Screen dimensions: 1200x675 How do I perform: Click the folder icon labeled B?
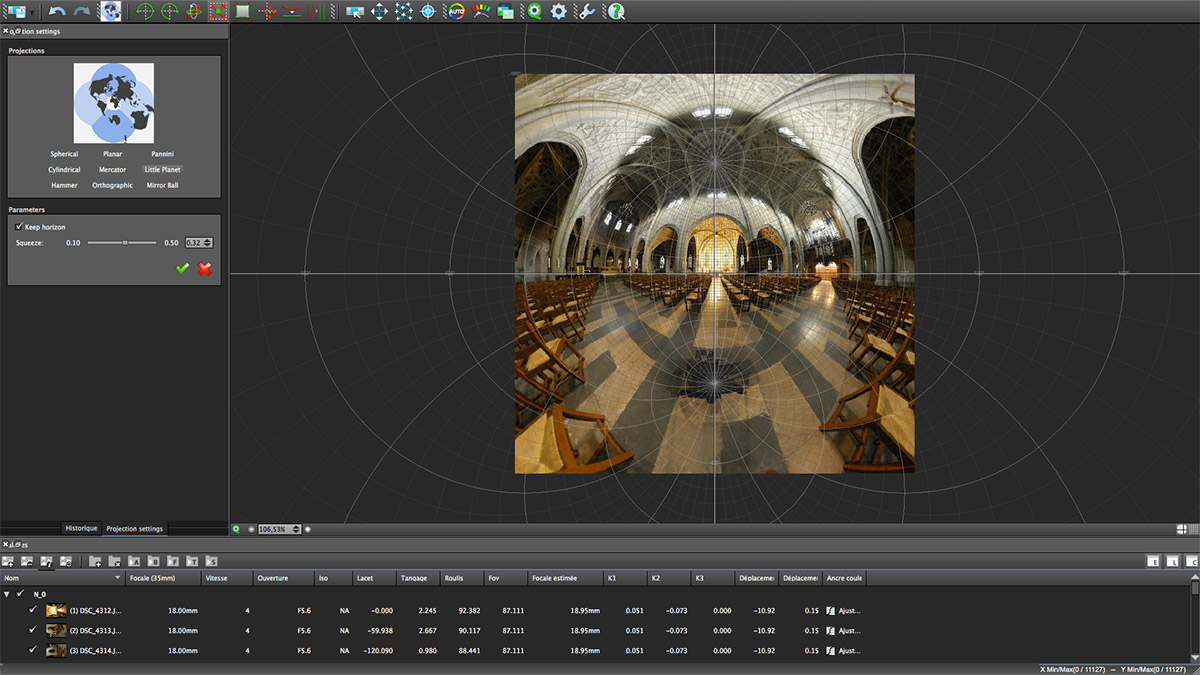153,561
